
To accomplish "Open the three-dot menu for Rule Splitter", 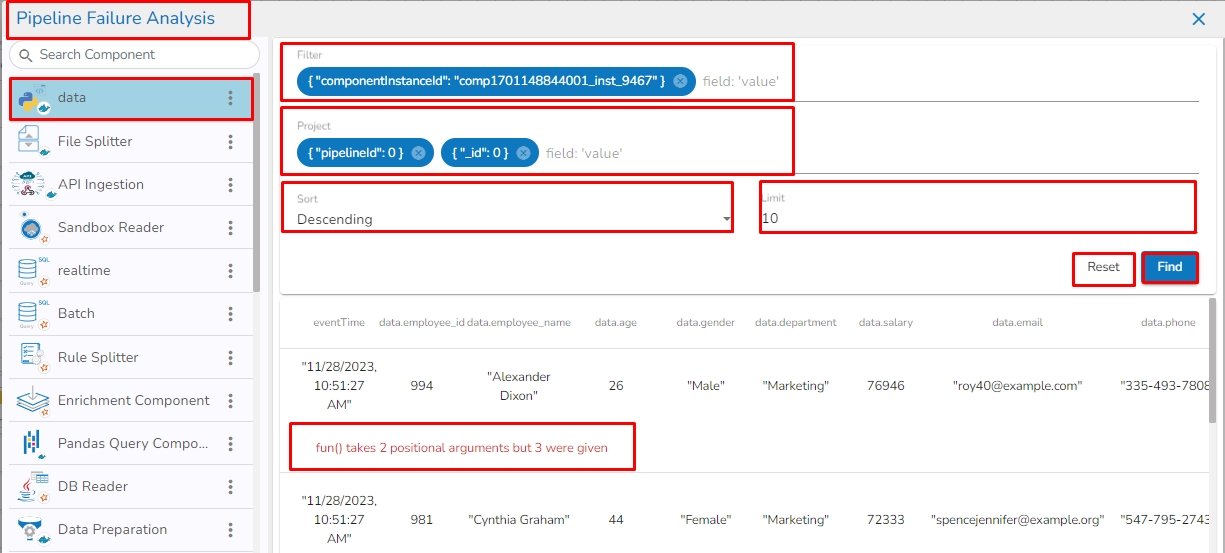I will pos(230,357).
